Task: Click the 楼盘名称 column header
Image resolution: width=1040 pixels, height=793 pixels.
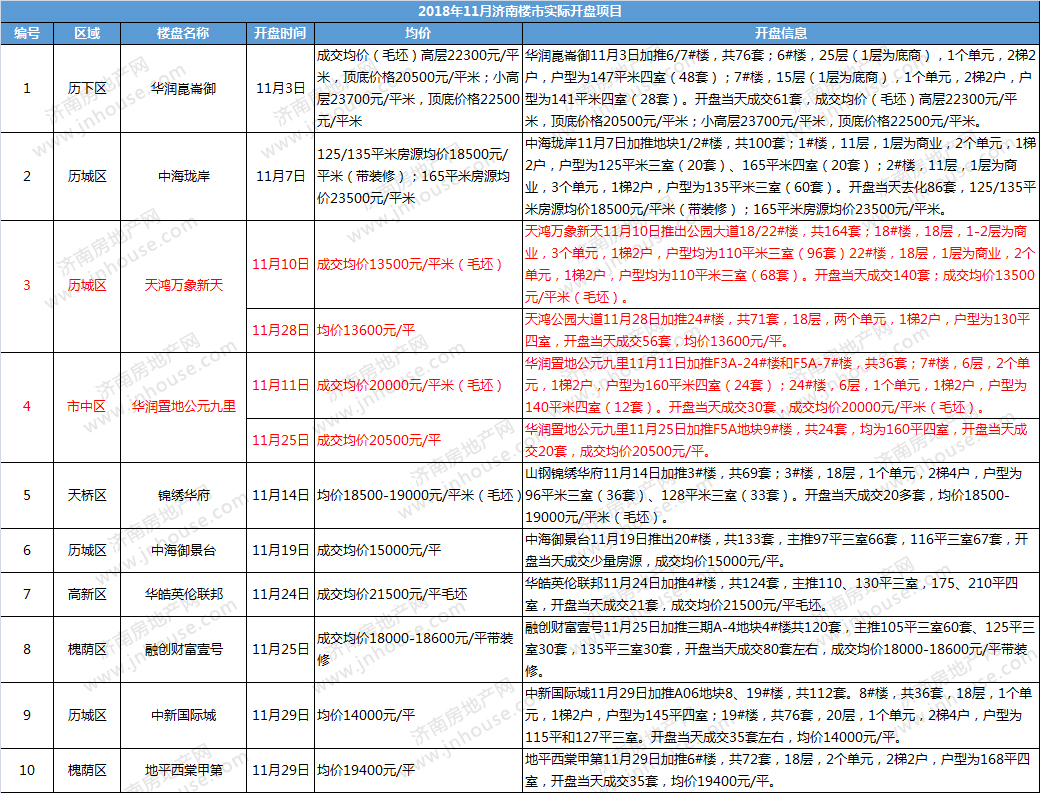Action: pos(183,33)
